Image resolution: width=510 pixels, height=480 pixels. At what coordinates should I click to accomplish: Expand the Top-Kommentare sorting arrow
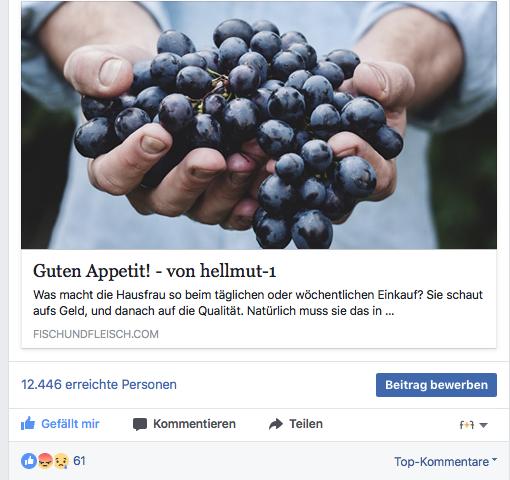click(x=494, y=460)
